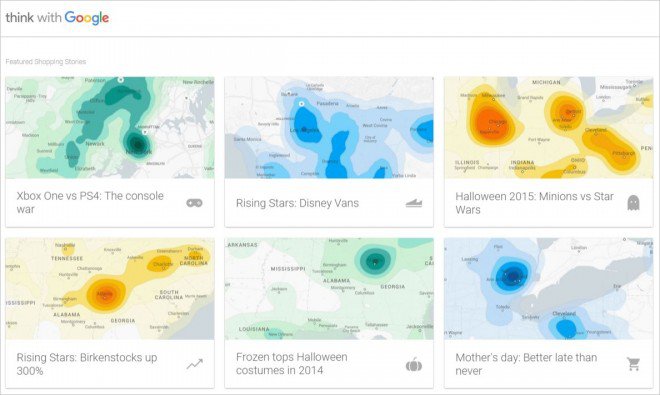Open Rising Stars: Birkenstocks up 300% title

tap(87, 364)
